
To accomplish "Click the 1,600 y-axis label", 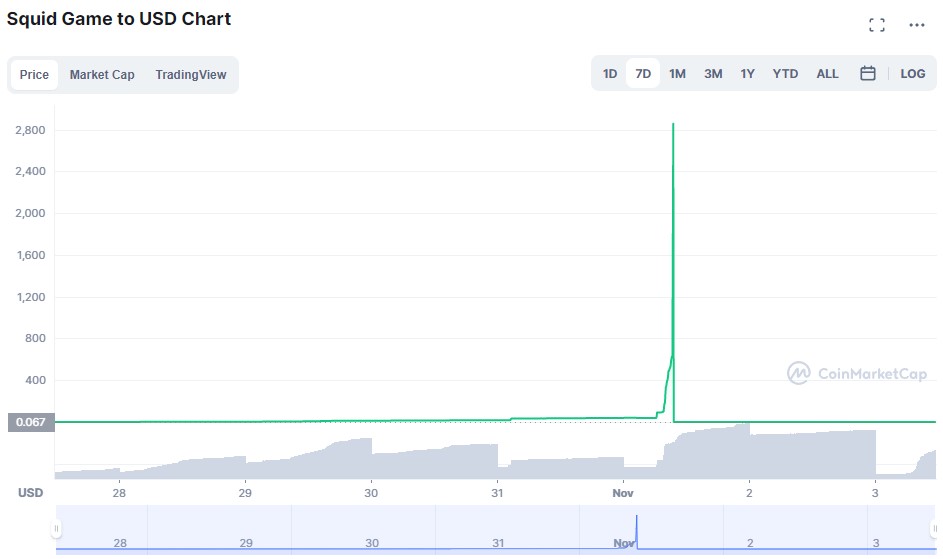I will (x=31, y=255).
